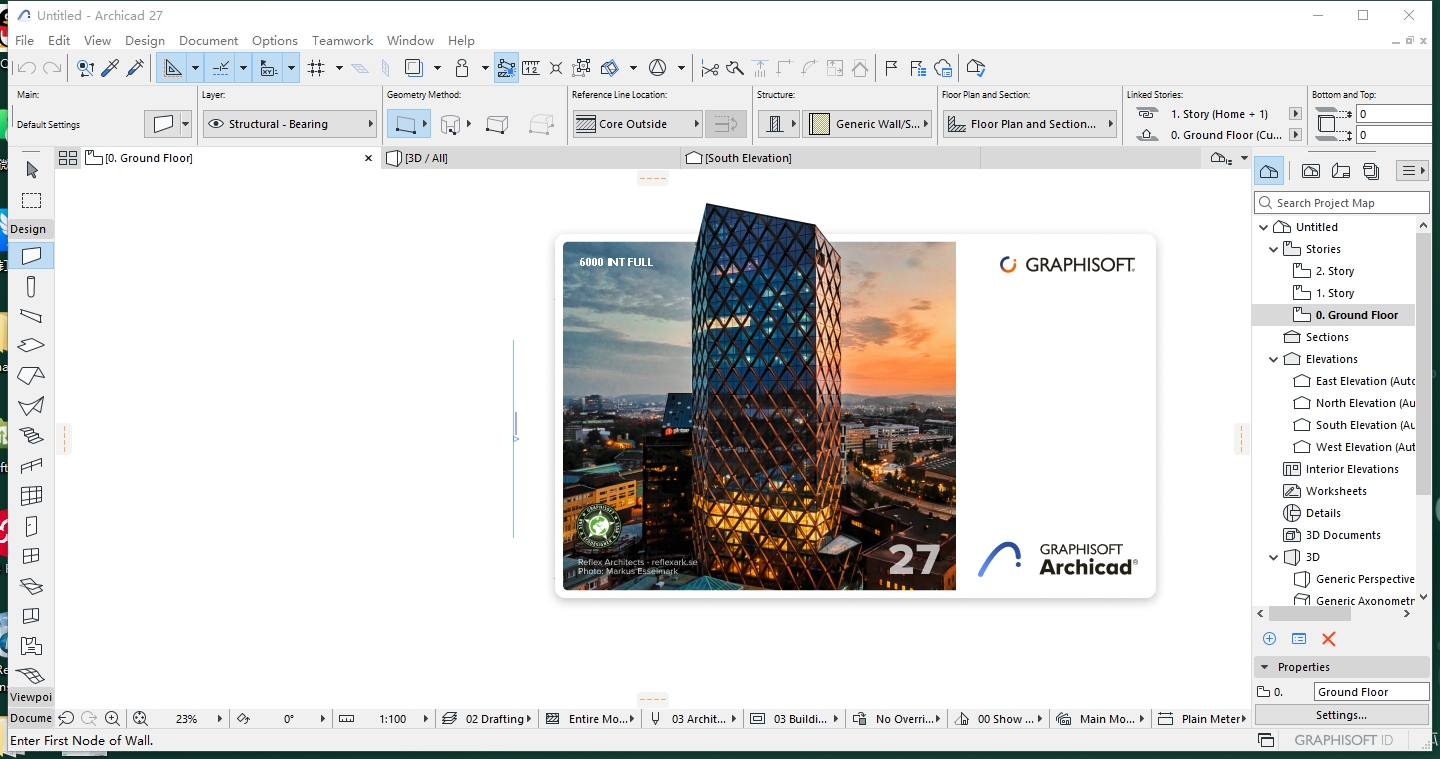Click the Find and Select icon
1440x759 pixels.
point(86,68)
